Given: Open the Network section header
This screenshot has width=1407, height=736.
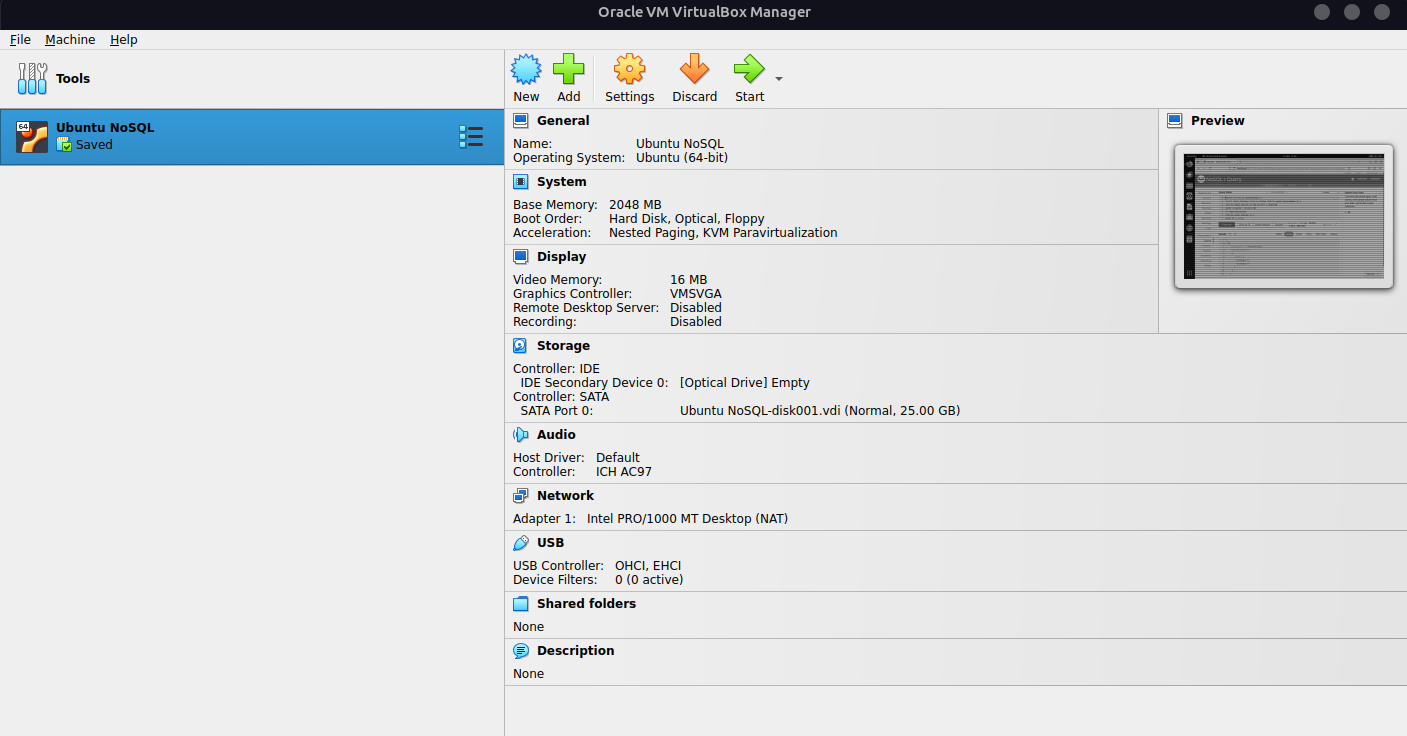Looking at the screenshot, I should [565, 496].
